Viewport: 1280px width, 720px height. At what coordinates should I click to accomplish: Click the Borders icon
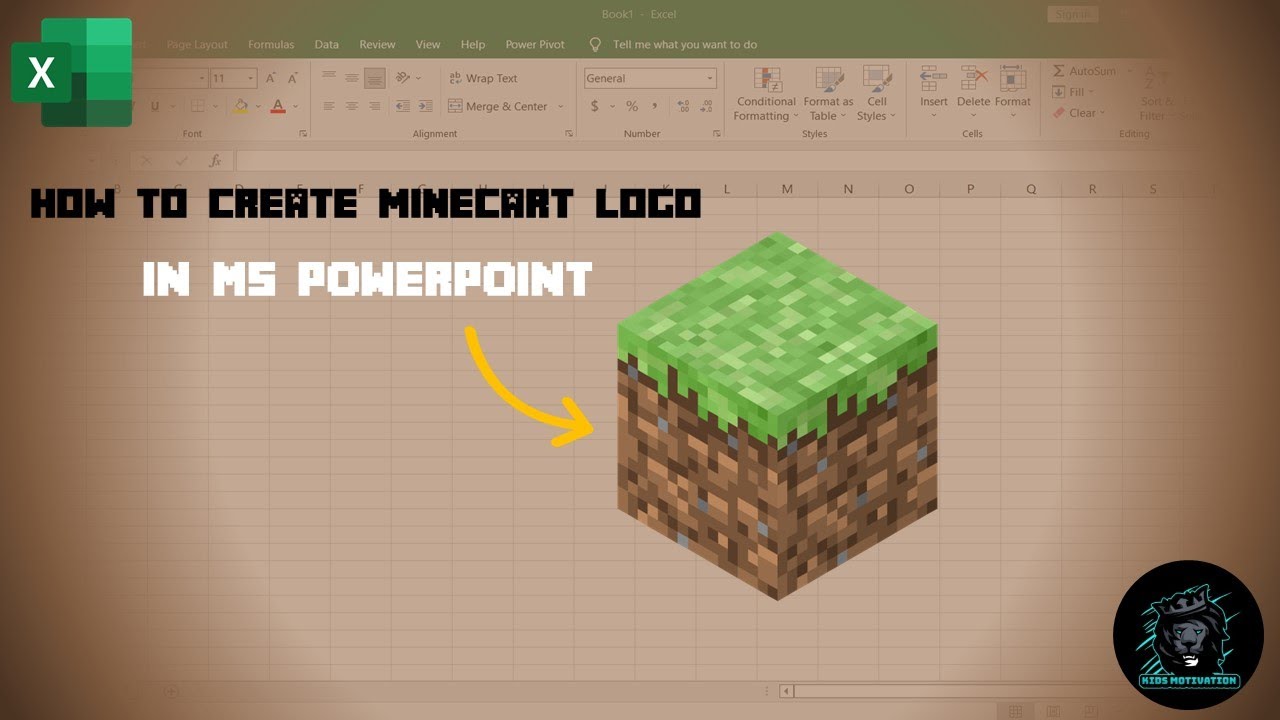tap(198, 106)
